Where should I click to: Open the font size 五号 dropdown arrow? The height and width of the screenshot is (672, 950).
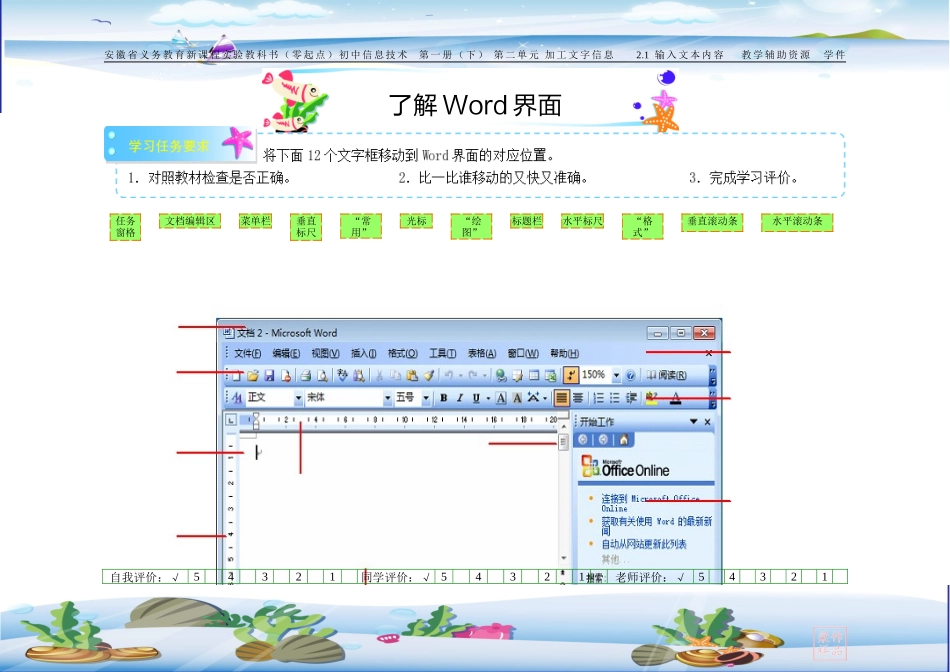tap(426, 398)
